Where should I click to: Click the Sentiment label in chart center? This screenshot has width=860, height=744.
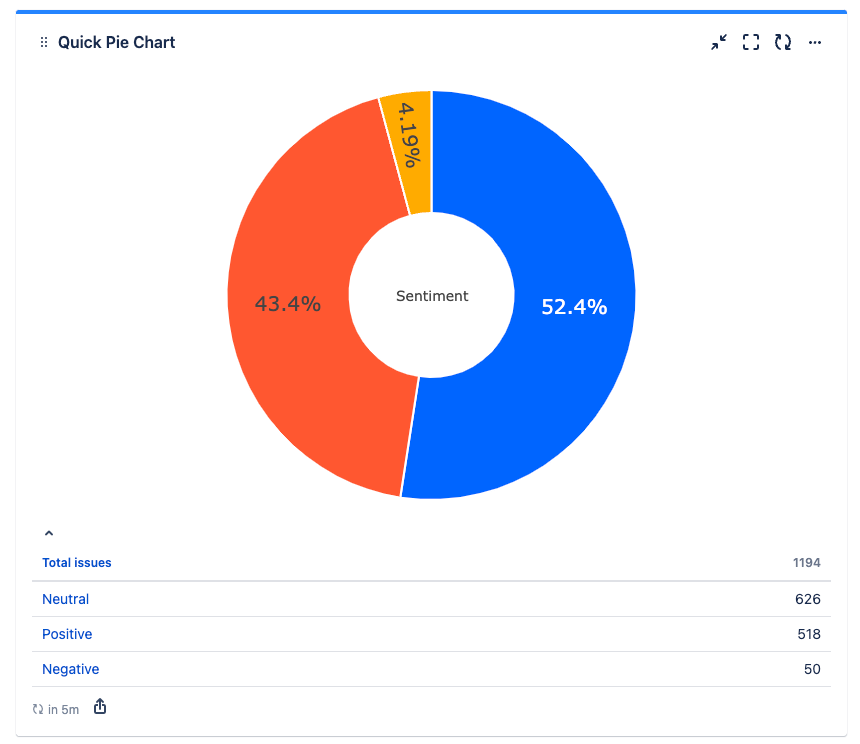[x=431, y=295]
